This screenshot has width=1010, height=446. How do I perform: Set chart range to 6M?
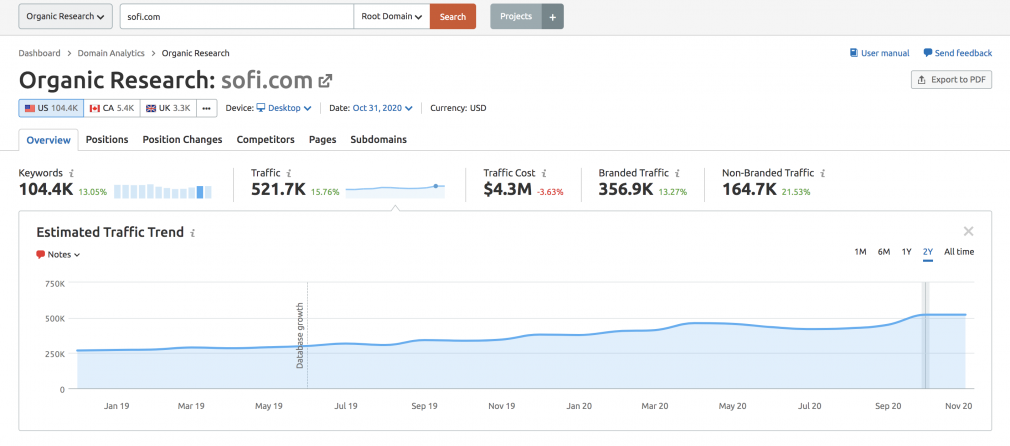click(x=884, y=252)
